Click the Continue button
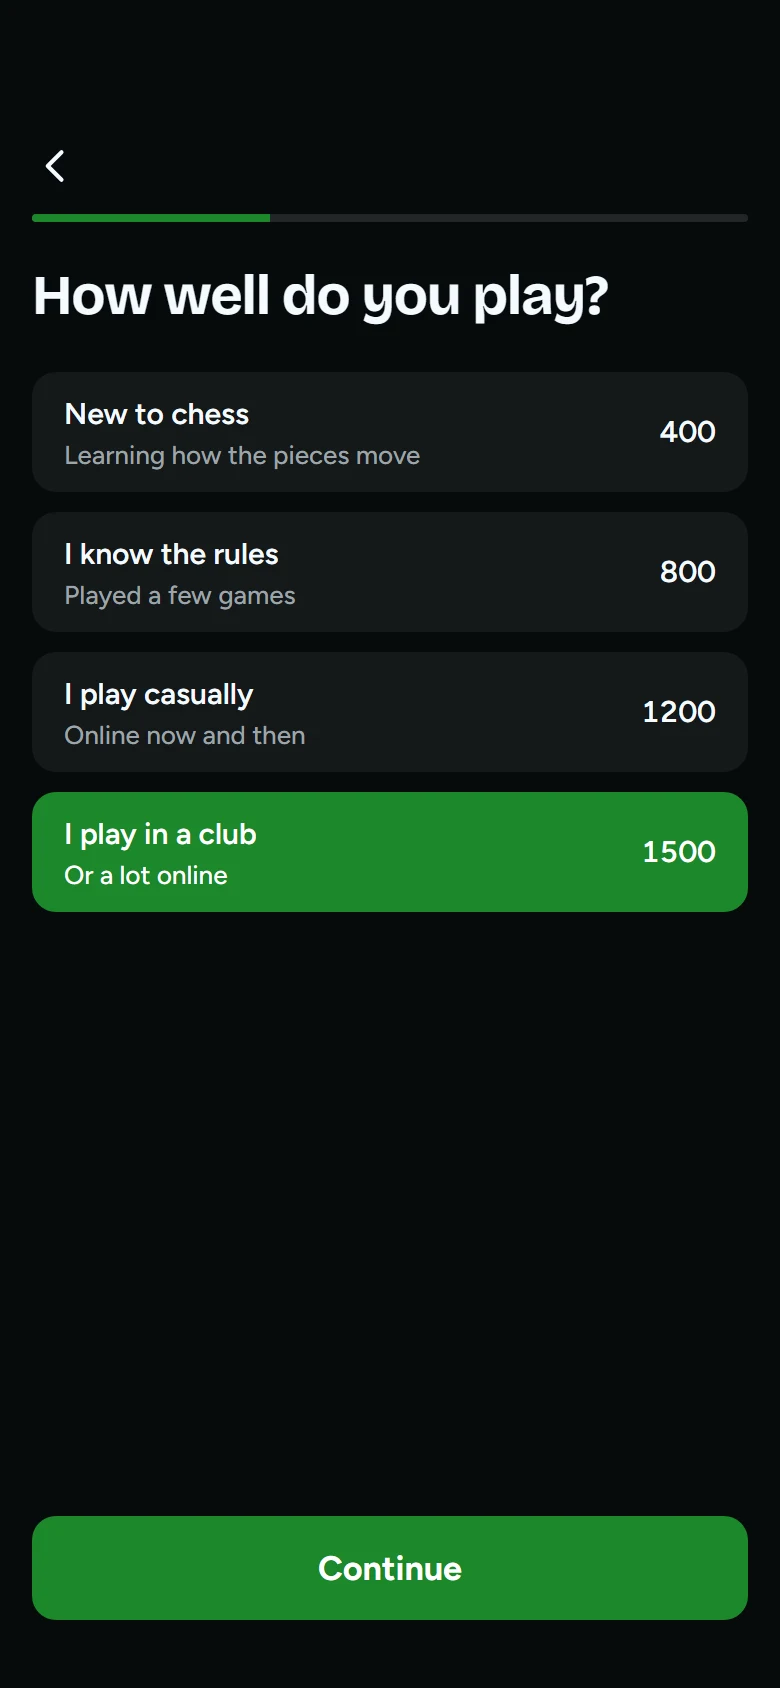The image size is (780, 1688). [390, 1568]
